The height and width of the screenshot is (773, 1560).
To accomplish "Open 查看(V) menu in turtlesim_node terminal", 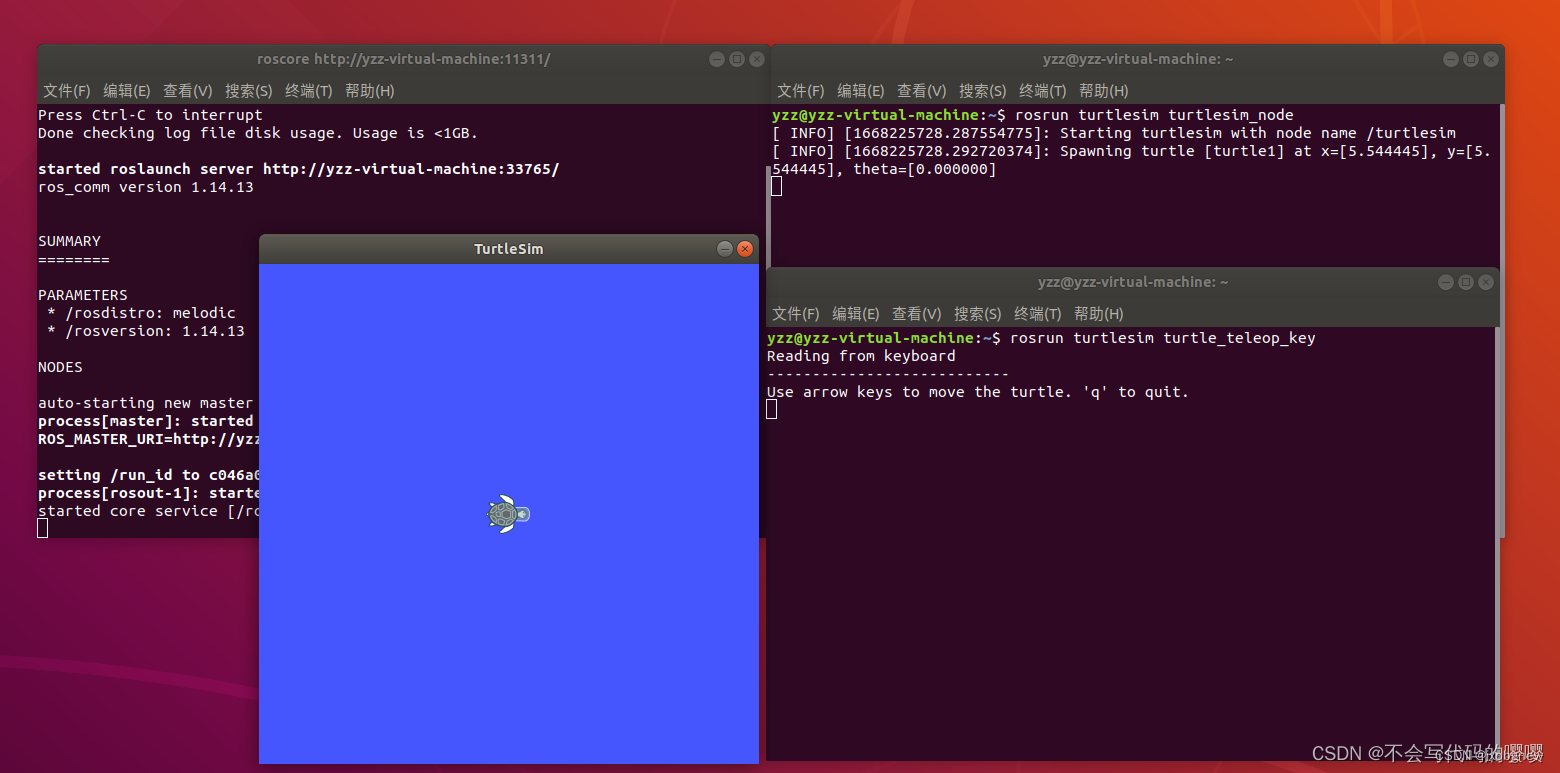I will (922, 91).
